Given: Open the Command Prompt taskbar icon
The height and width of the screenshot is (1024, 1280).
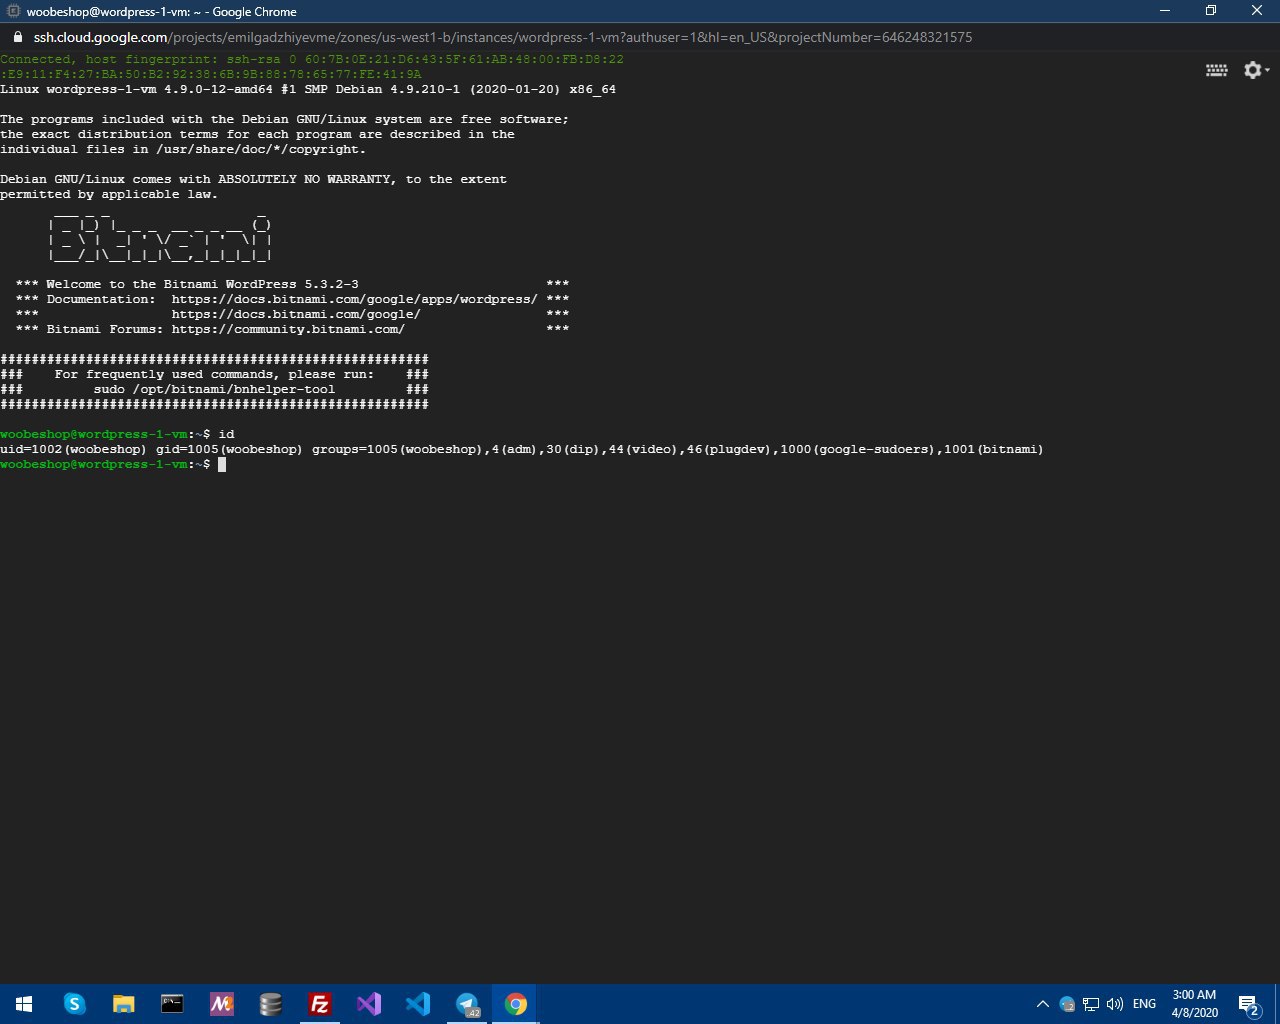Looking at the screenshot, I should pos(172,1004).
